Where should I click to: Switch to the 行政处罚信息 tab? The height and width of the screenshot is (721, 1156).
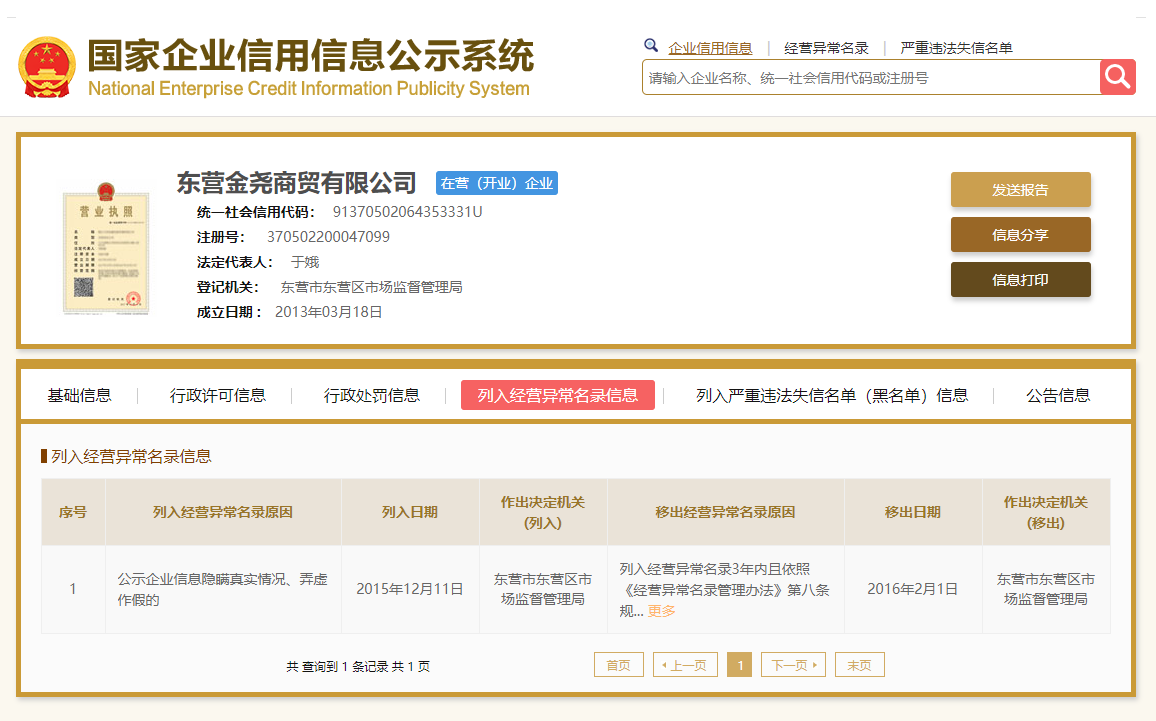coord(372,396)
